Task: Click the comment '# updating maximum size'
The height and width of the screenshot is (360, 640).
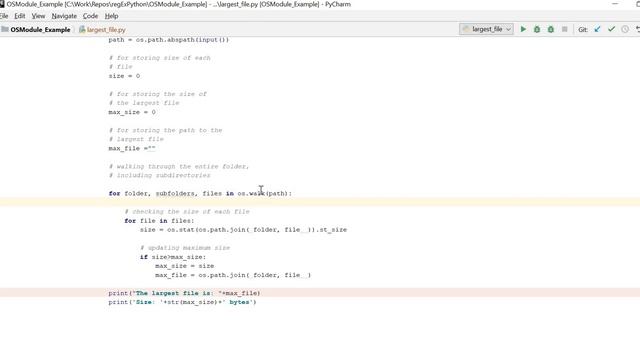Action: pyautogui.click(x=185, y=248)
